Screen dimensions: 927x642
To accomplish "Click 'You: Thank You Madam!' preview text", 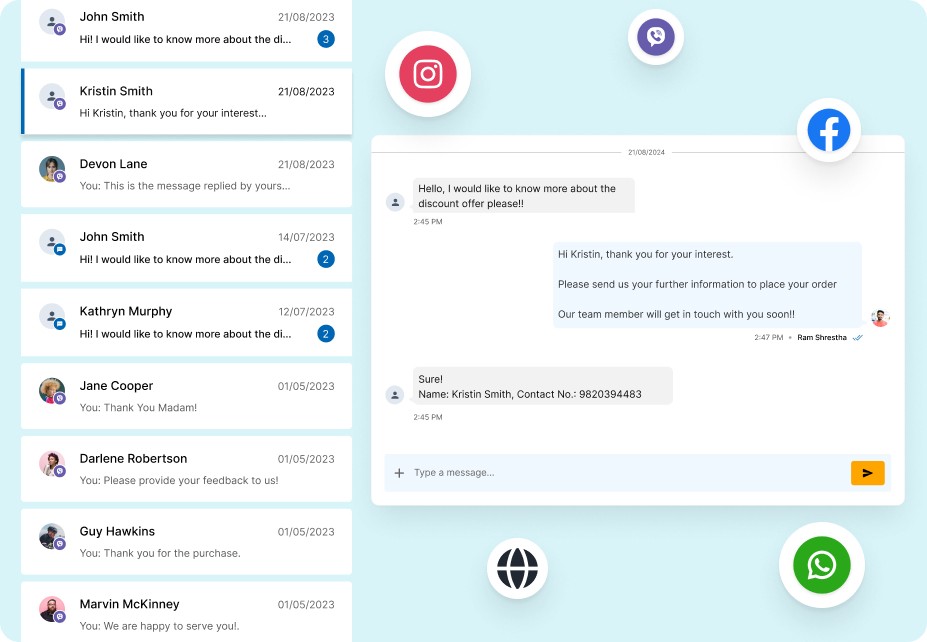I will coord(138,407).
